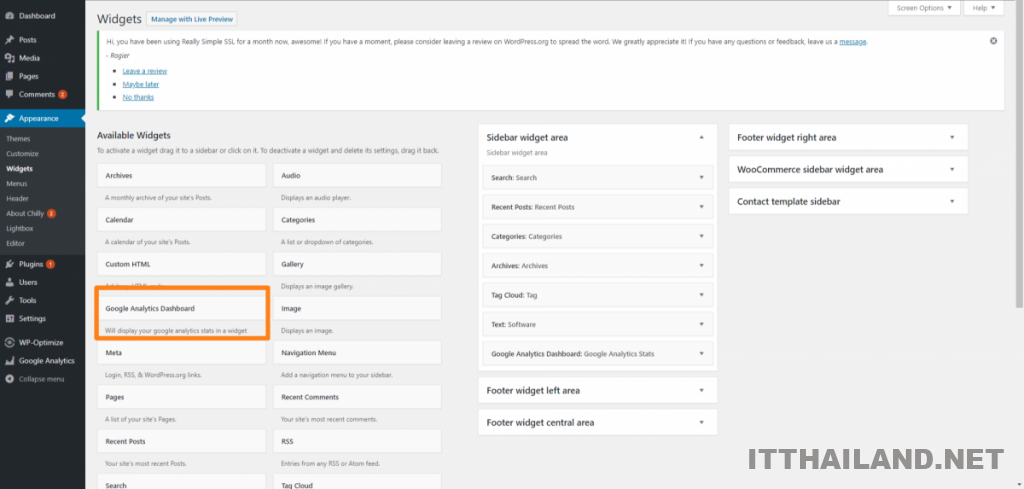Select the Meta available widget

tap(182, 353)
